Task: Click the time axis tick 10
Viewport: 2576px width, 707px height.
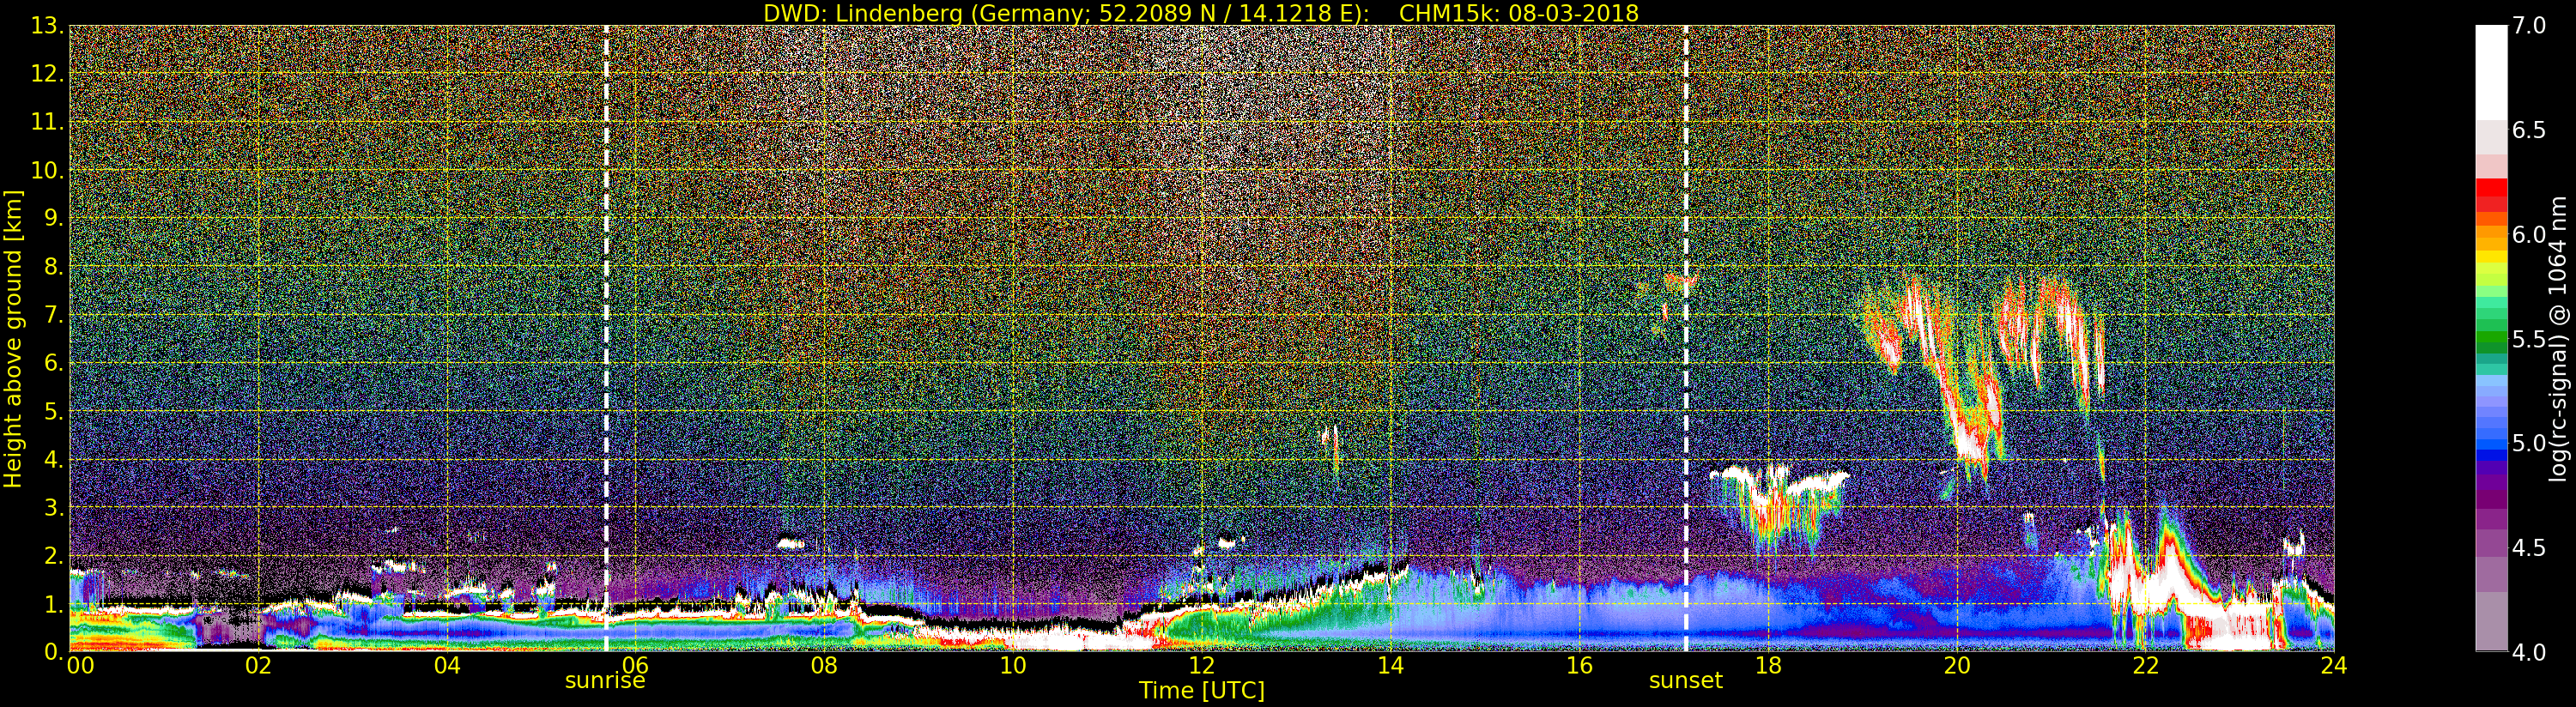Action: point(1013,665)
